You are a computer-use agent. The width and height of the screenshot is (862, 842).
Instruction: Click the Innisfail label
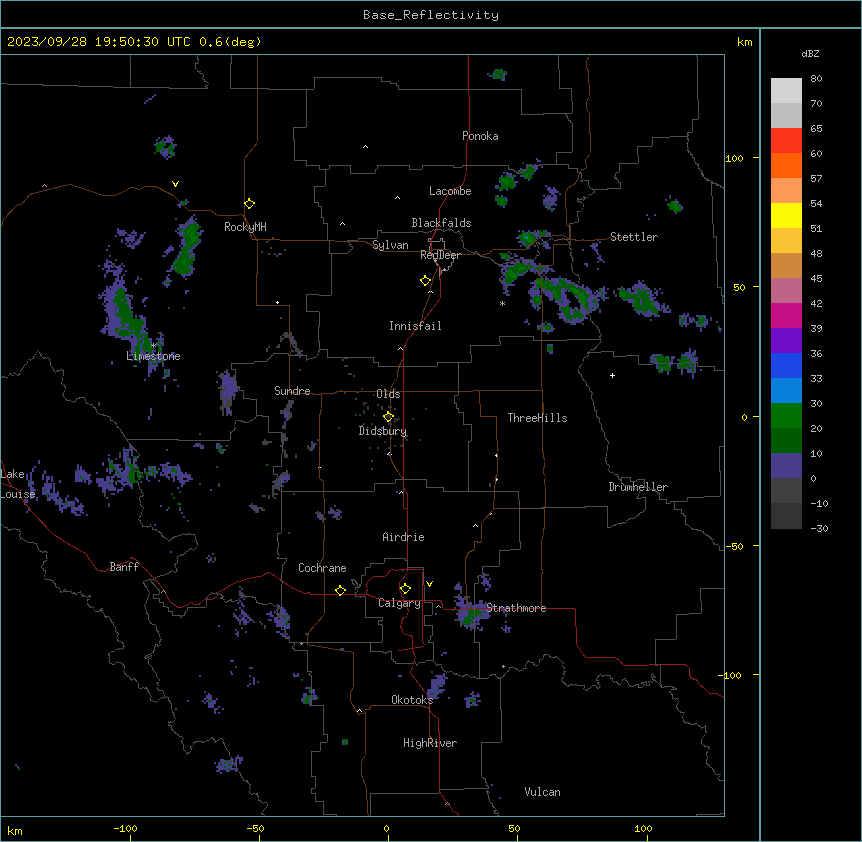(415, 326)
